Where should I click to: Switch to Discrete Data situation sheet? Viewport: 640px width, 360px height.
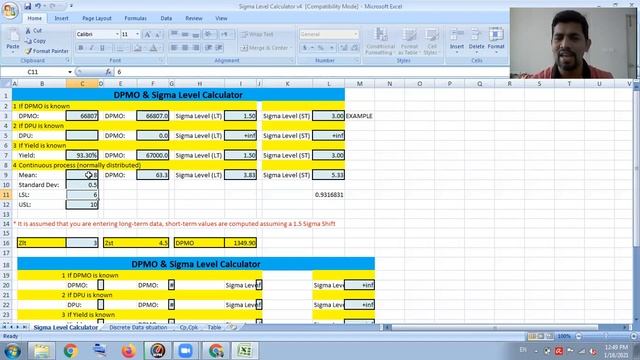pyautogui.click(x=138, y=327)
